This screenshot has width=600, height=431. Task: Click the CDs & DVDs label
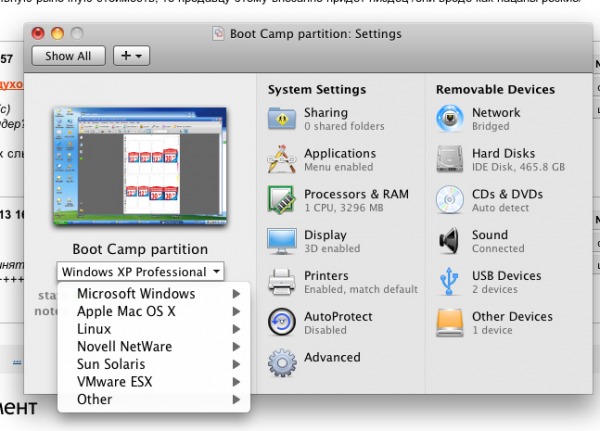(507, 194)
